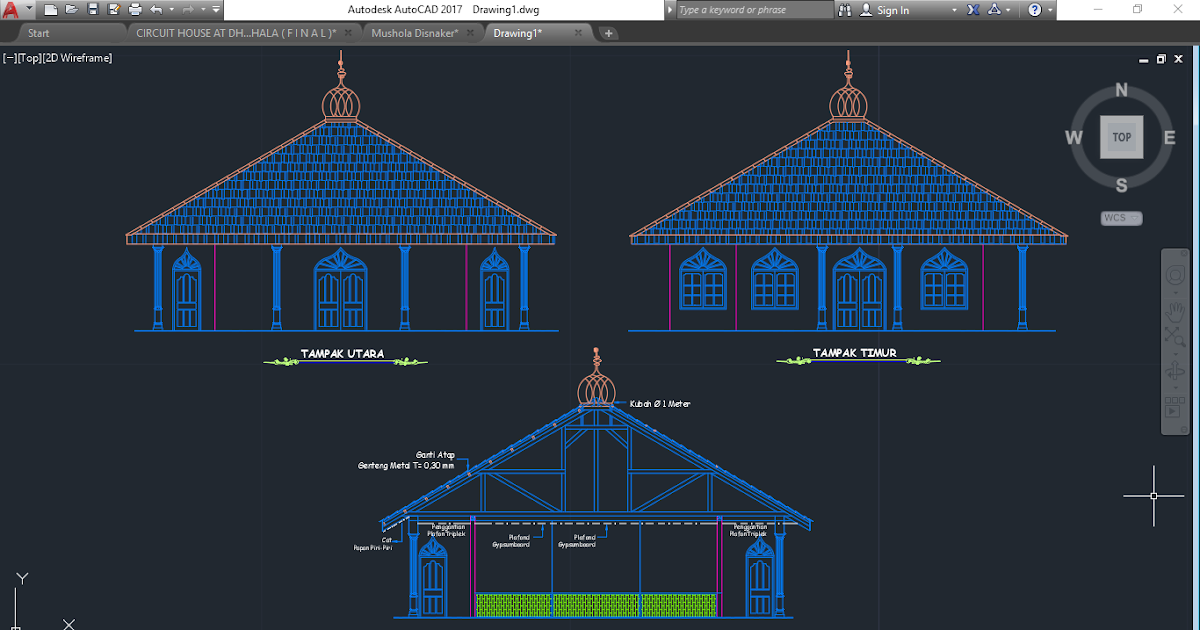1200x630 pixels.
Task: Click the Save As icon
Action: click(113, 10)
